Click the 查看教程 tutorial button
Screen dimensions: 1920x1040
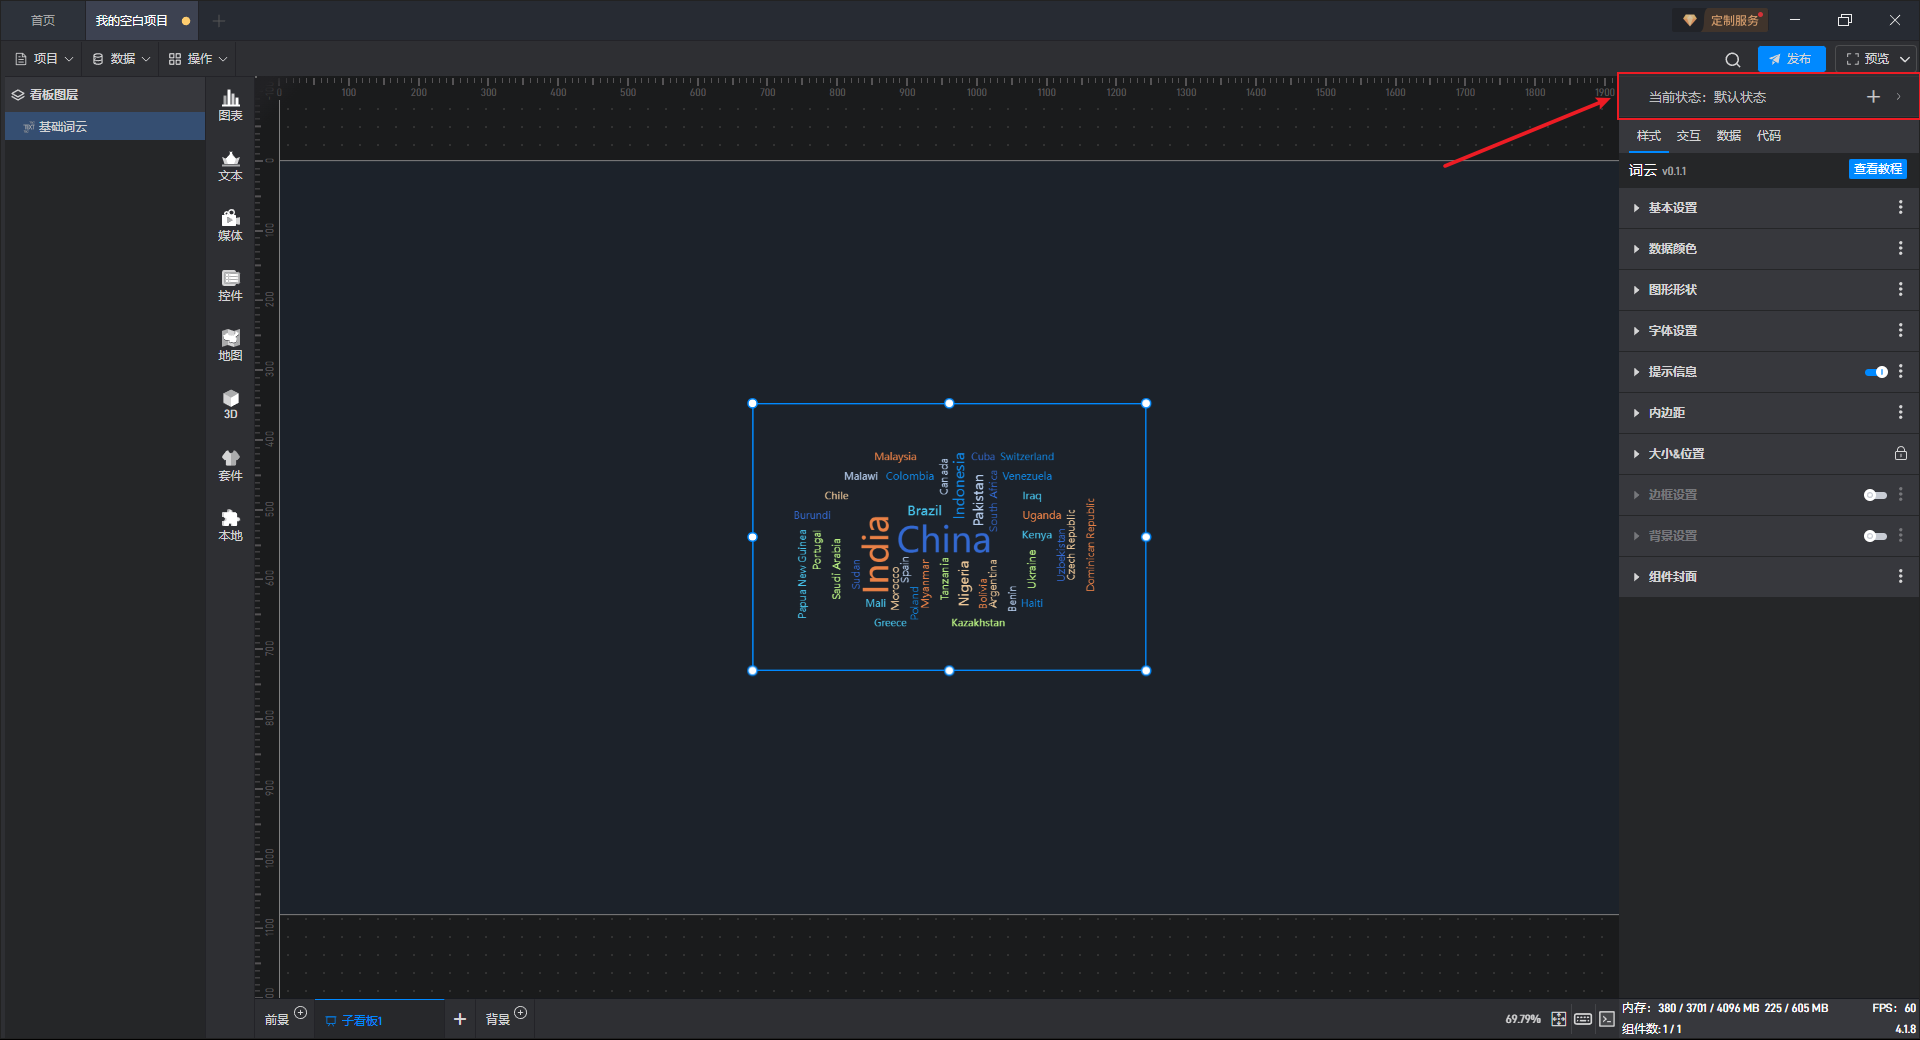coord(1877,169)
